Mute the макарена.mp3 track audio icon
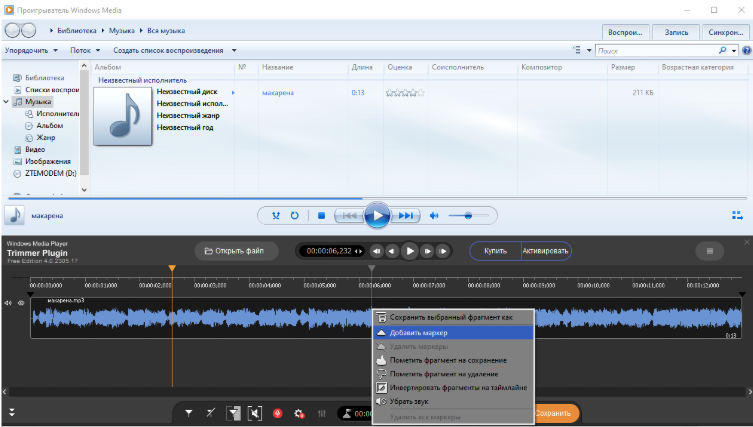The width and height of the screenshot is (753, 427). point(8,303)
